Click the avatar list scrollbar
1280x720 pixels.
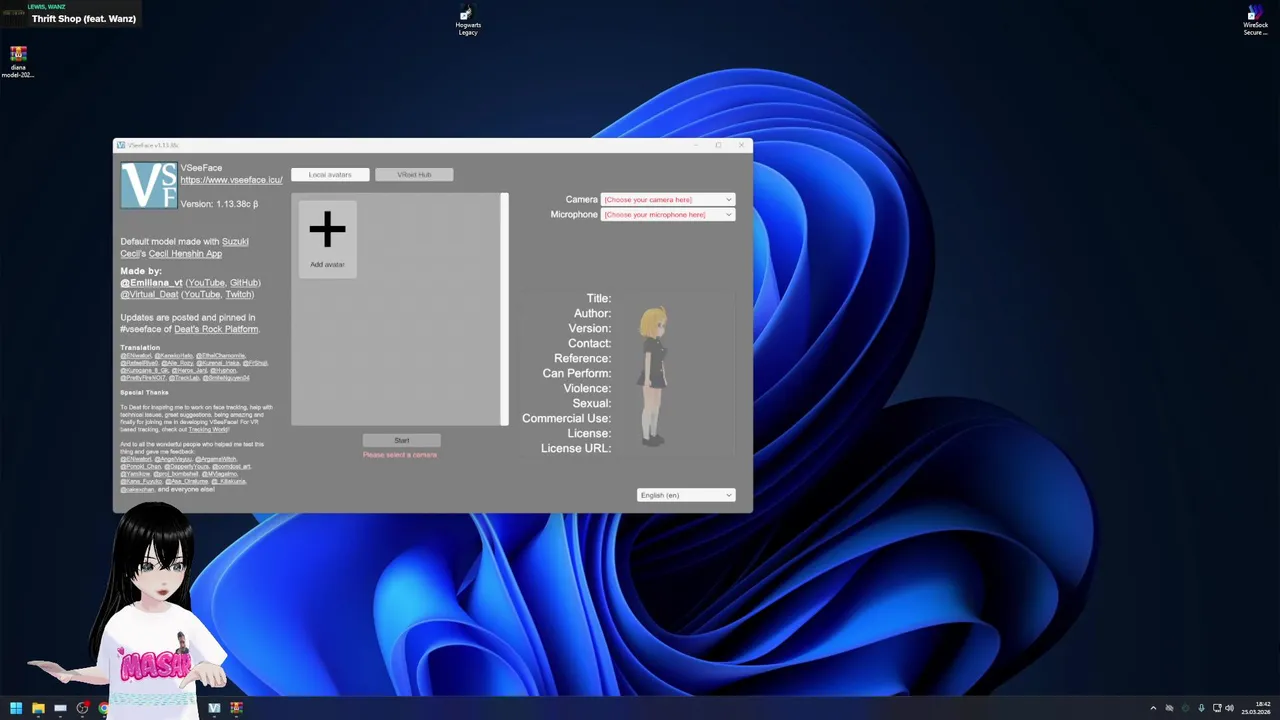504,309
